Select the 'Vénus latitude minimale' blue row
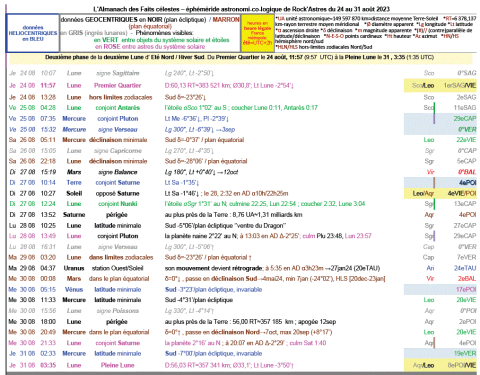480x375 pixels. (243, 289)
